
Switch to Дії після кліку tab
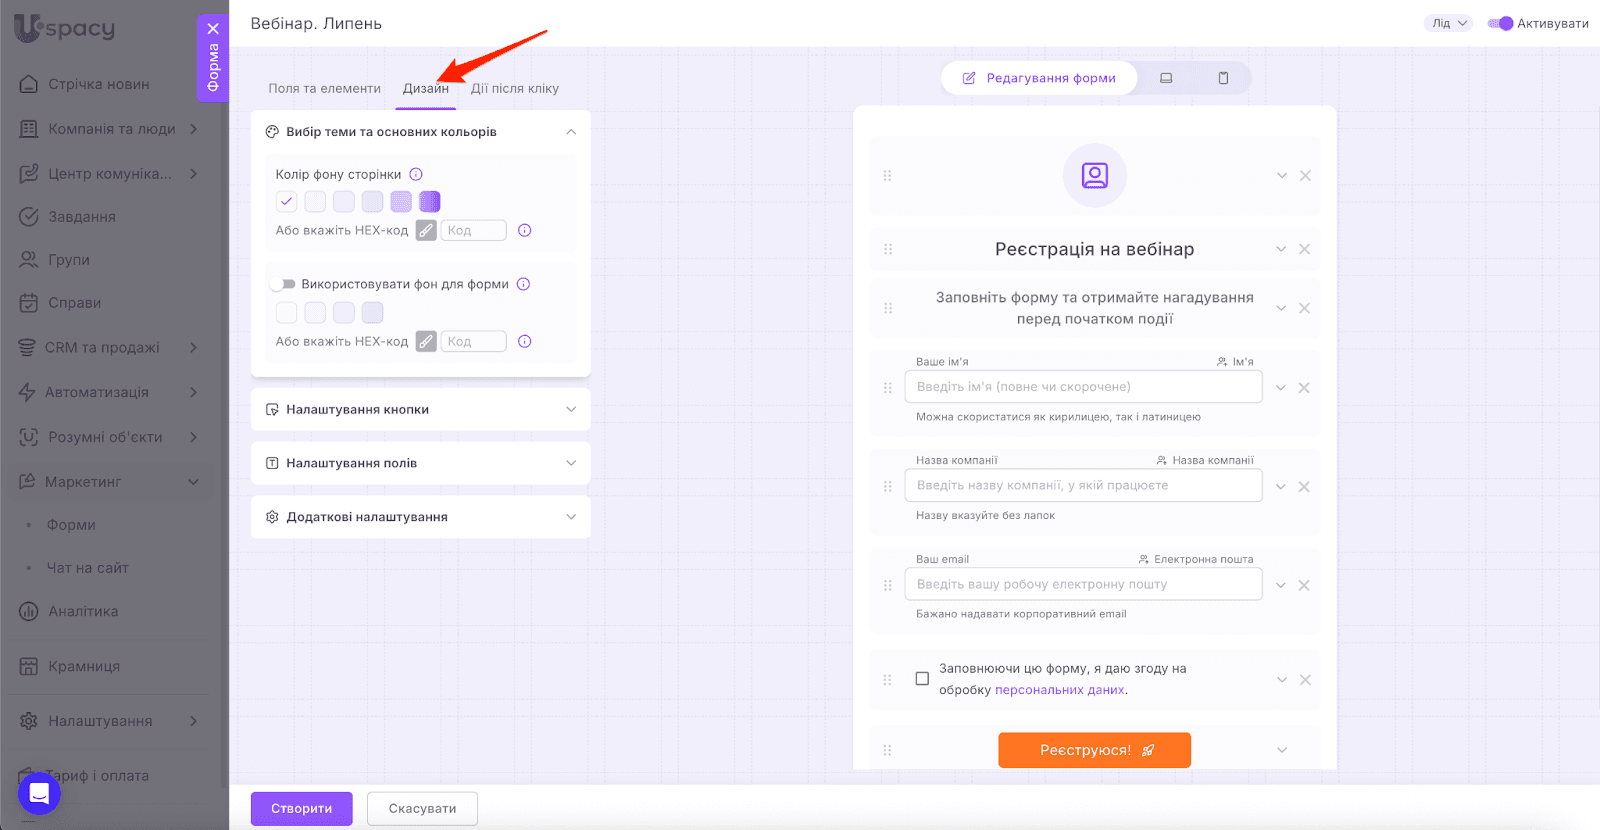515,88
